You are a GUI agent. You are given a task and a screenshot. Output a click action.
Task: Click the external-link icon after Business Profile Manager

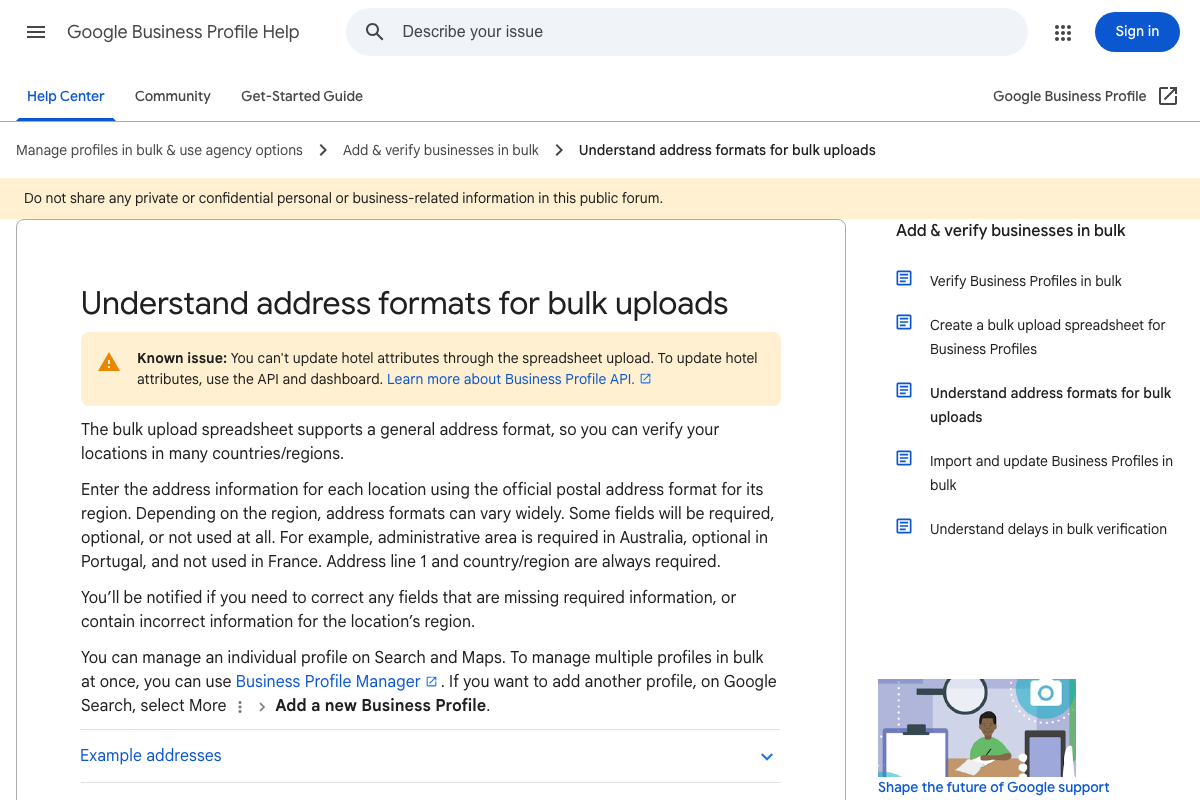432,681
